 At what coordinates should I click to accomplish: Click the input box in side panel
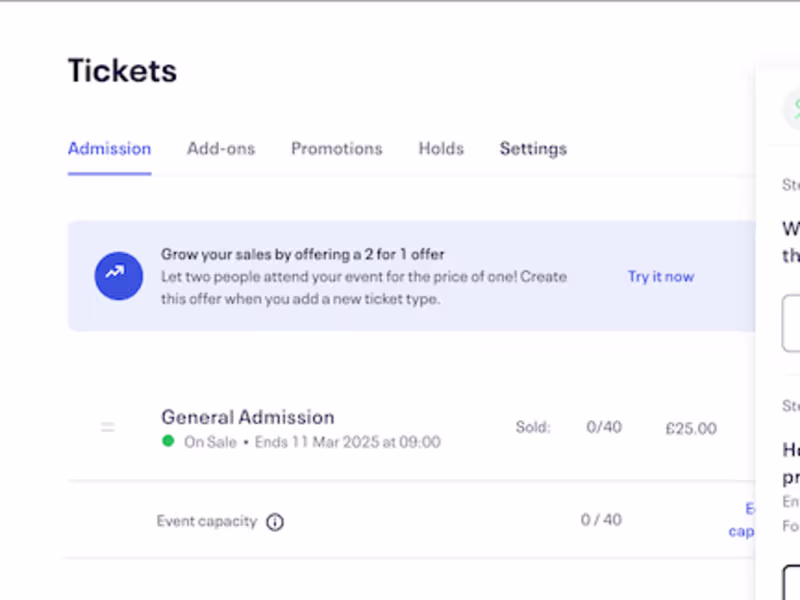(x=791, y=323)
